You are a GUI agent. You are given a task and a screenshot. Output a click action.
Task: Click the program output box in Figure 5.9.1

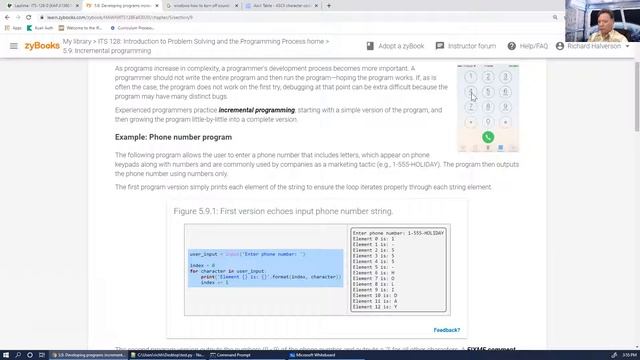click(398, 269)
